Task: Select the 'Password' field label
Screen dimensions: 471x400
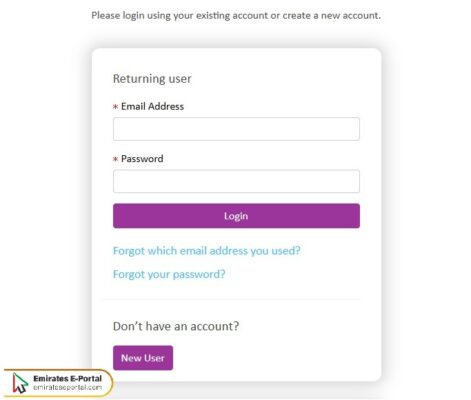Action: point(142,159)
